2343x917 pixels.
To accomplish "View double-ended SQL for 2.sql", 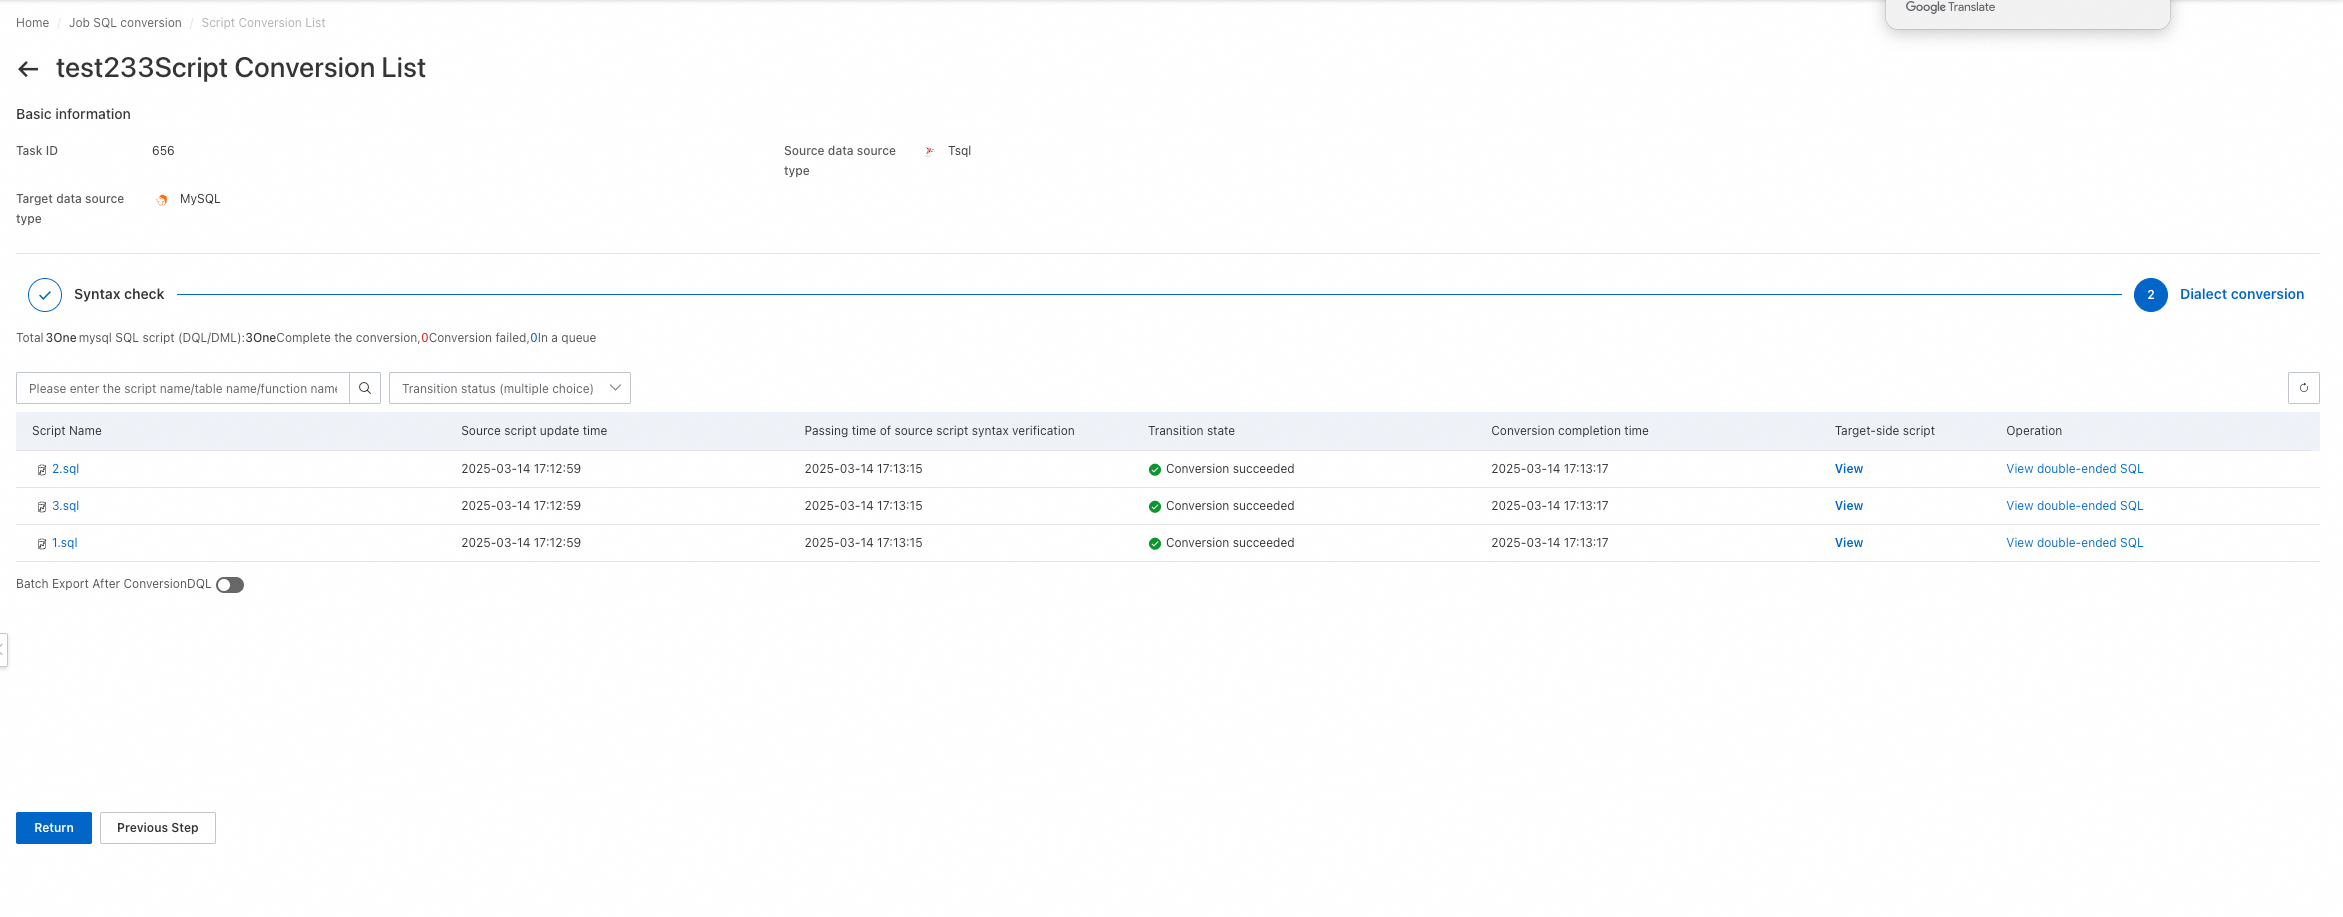I will pyautogui.click(x=2075, y=469).
